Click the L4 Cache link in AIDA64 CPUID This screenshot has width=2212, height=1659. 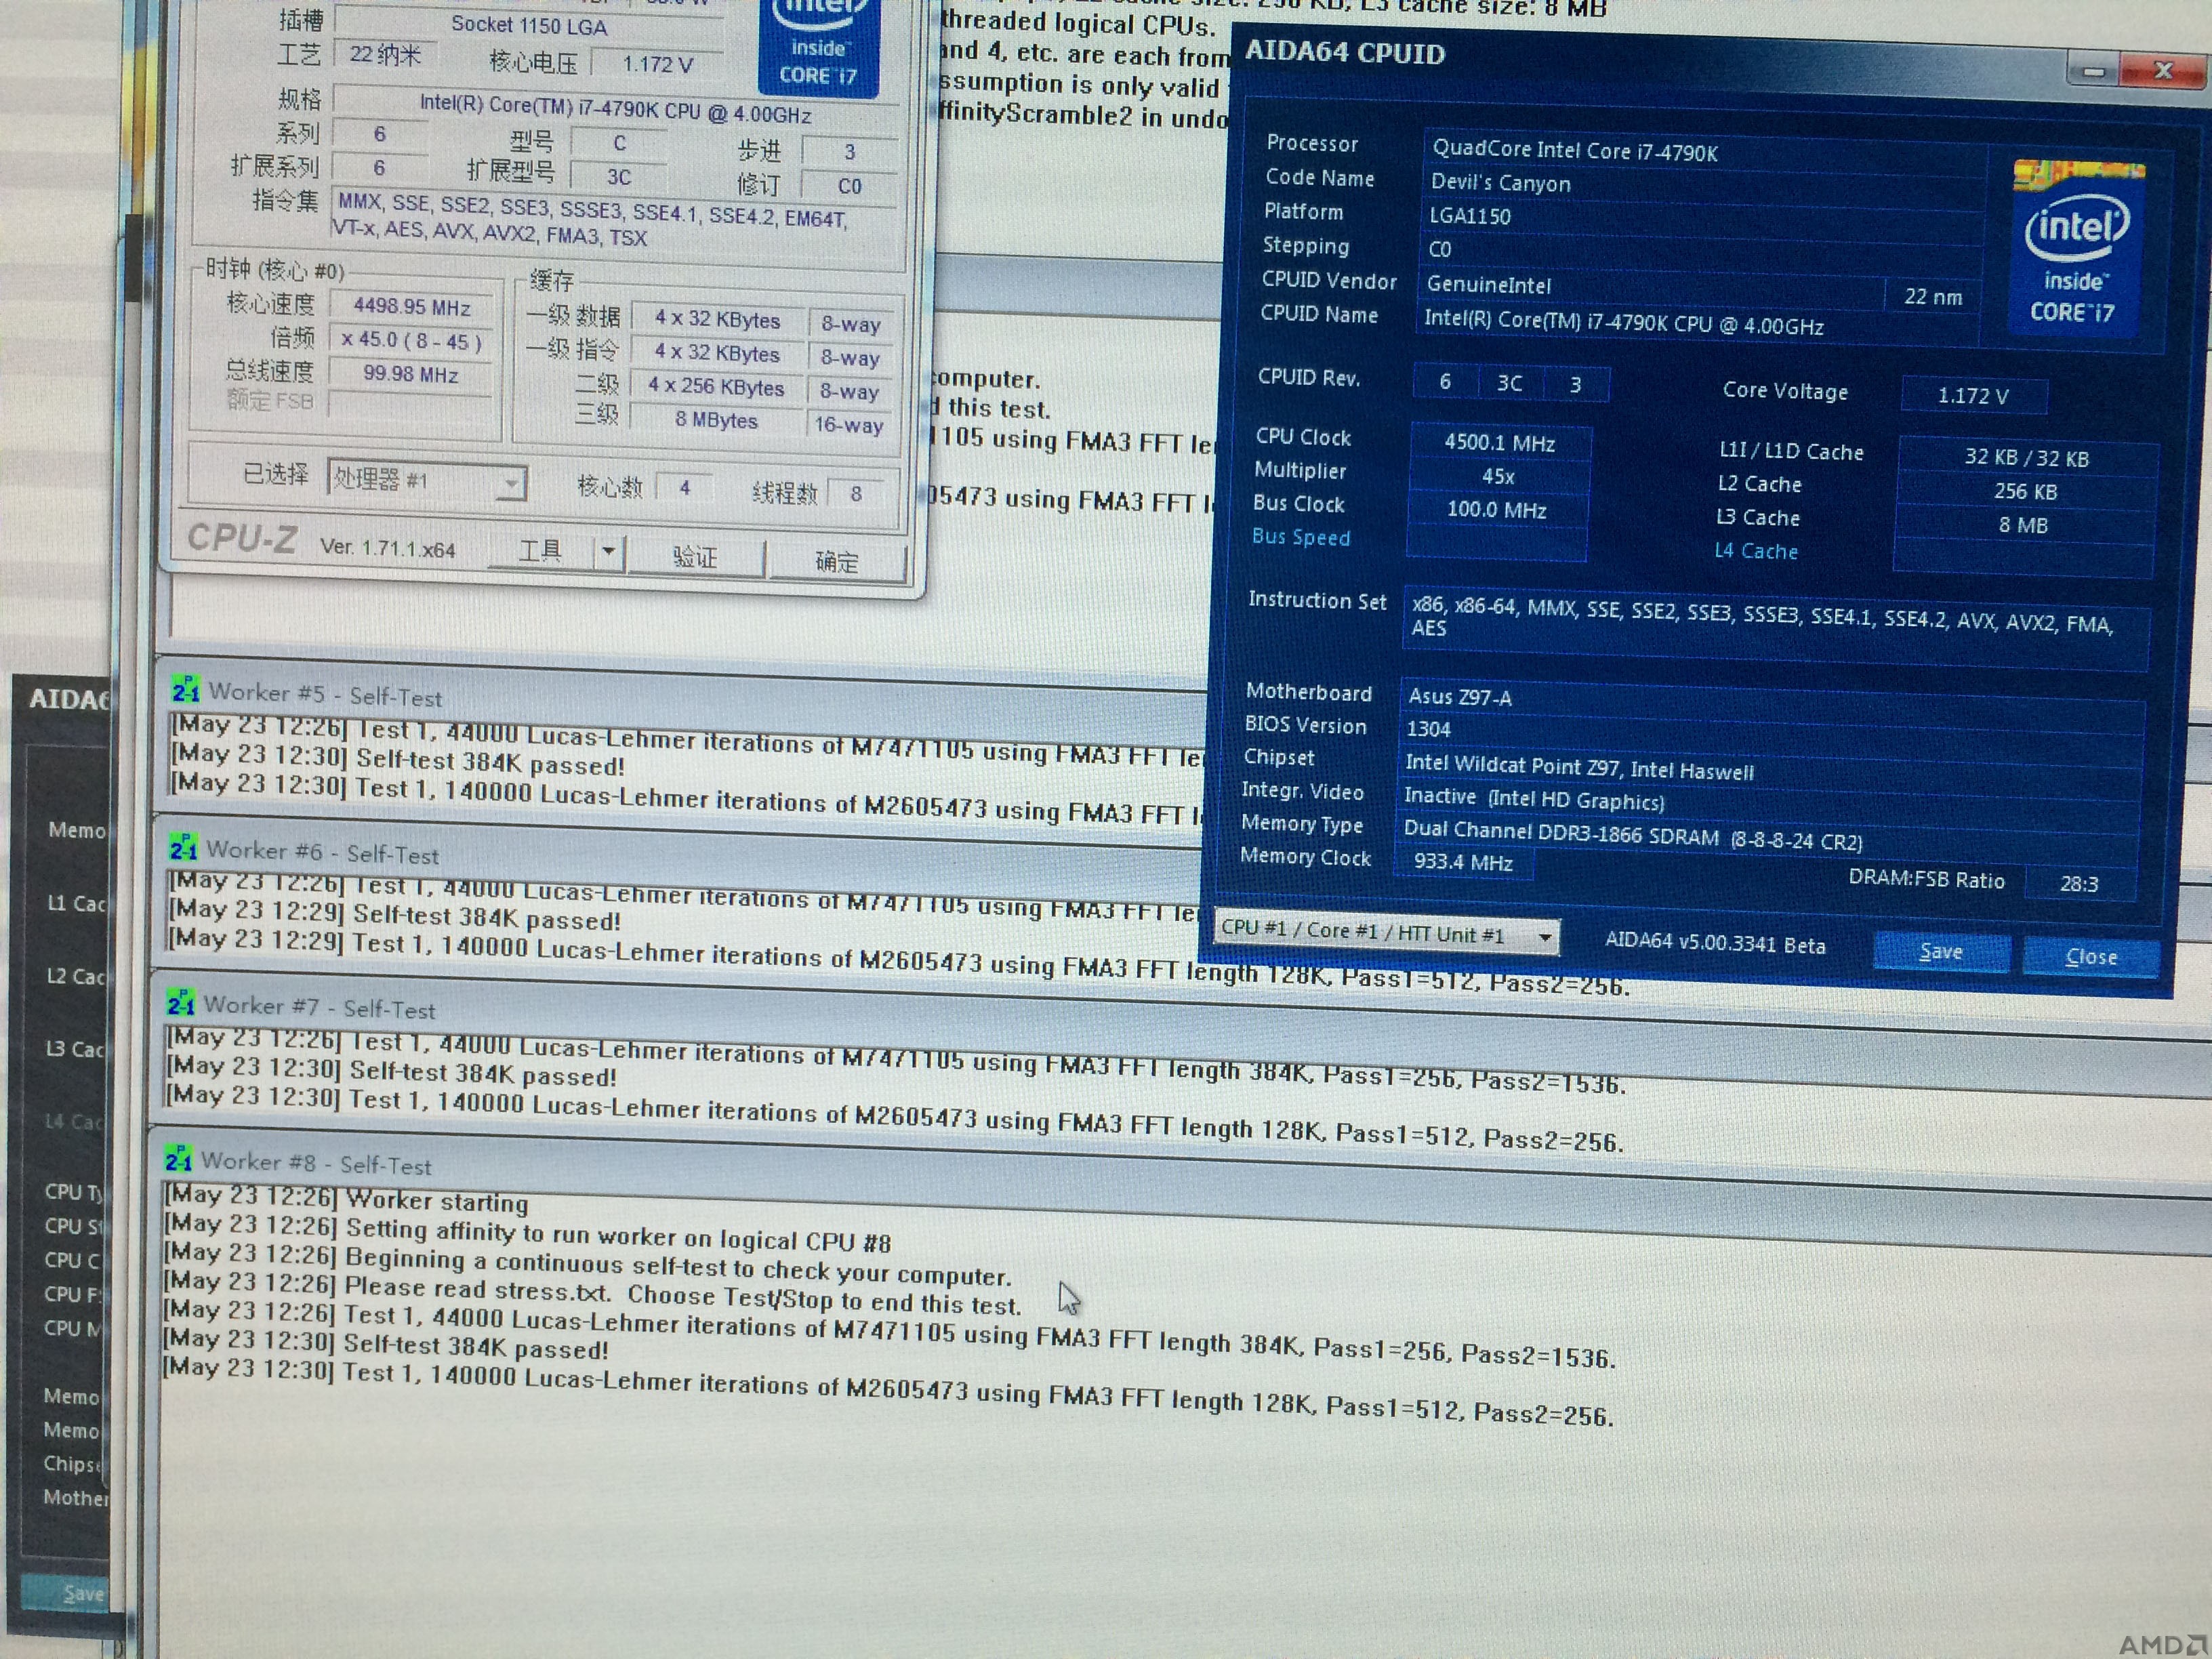[x=1755, y=551]
